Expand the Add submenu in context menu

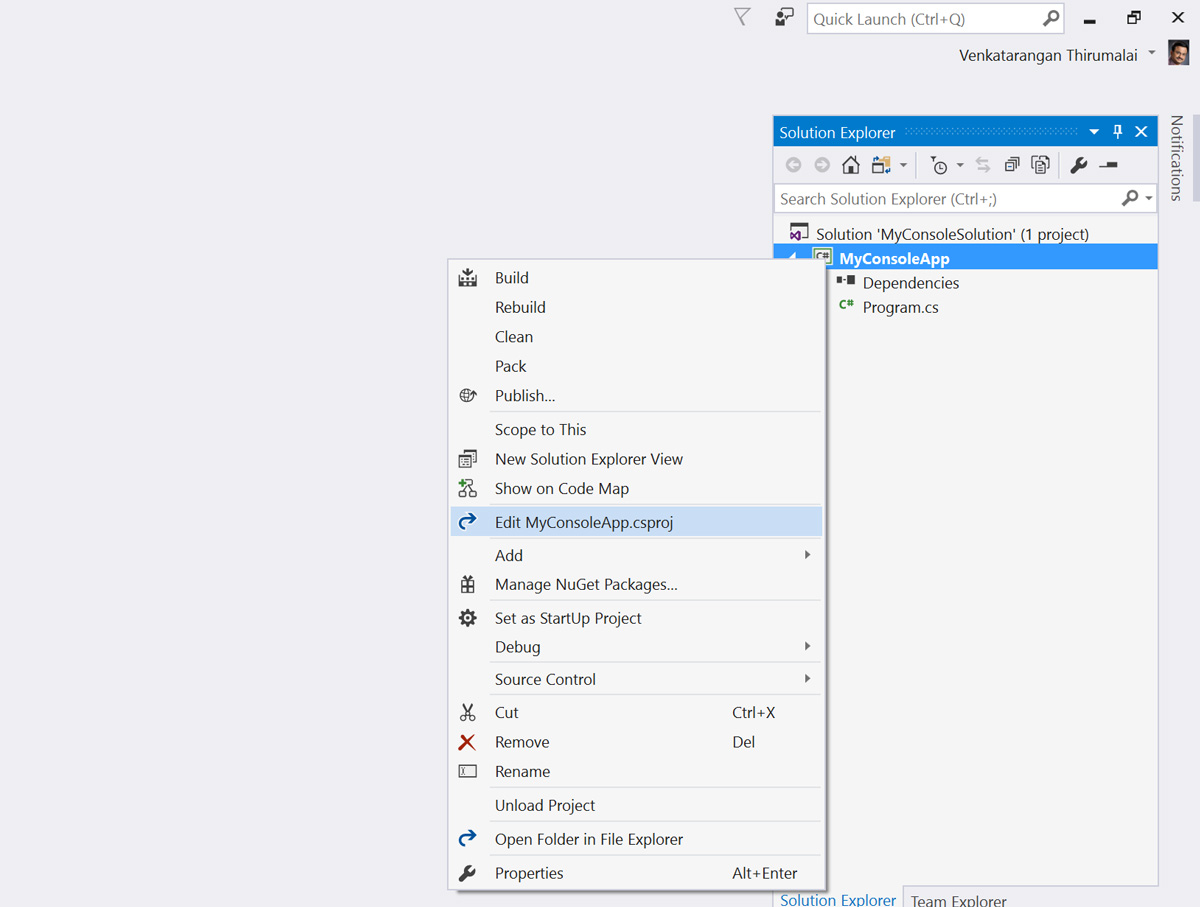click(807, 555)
